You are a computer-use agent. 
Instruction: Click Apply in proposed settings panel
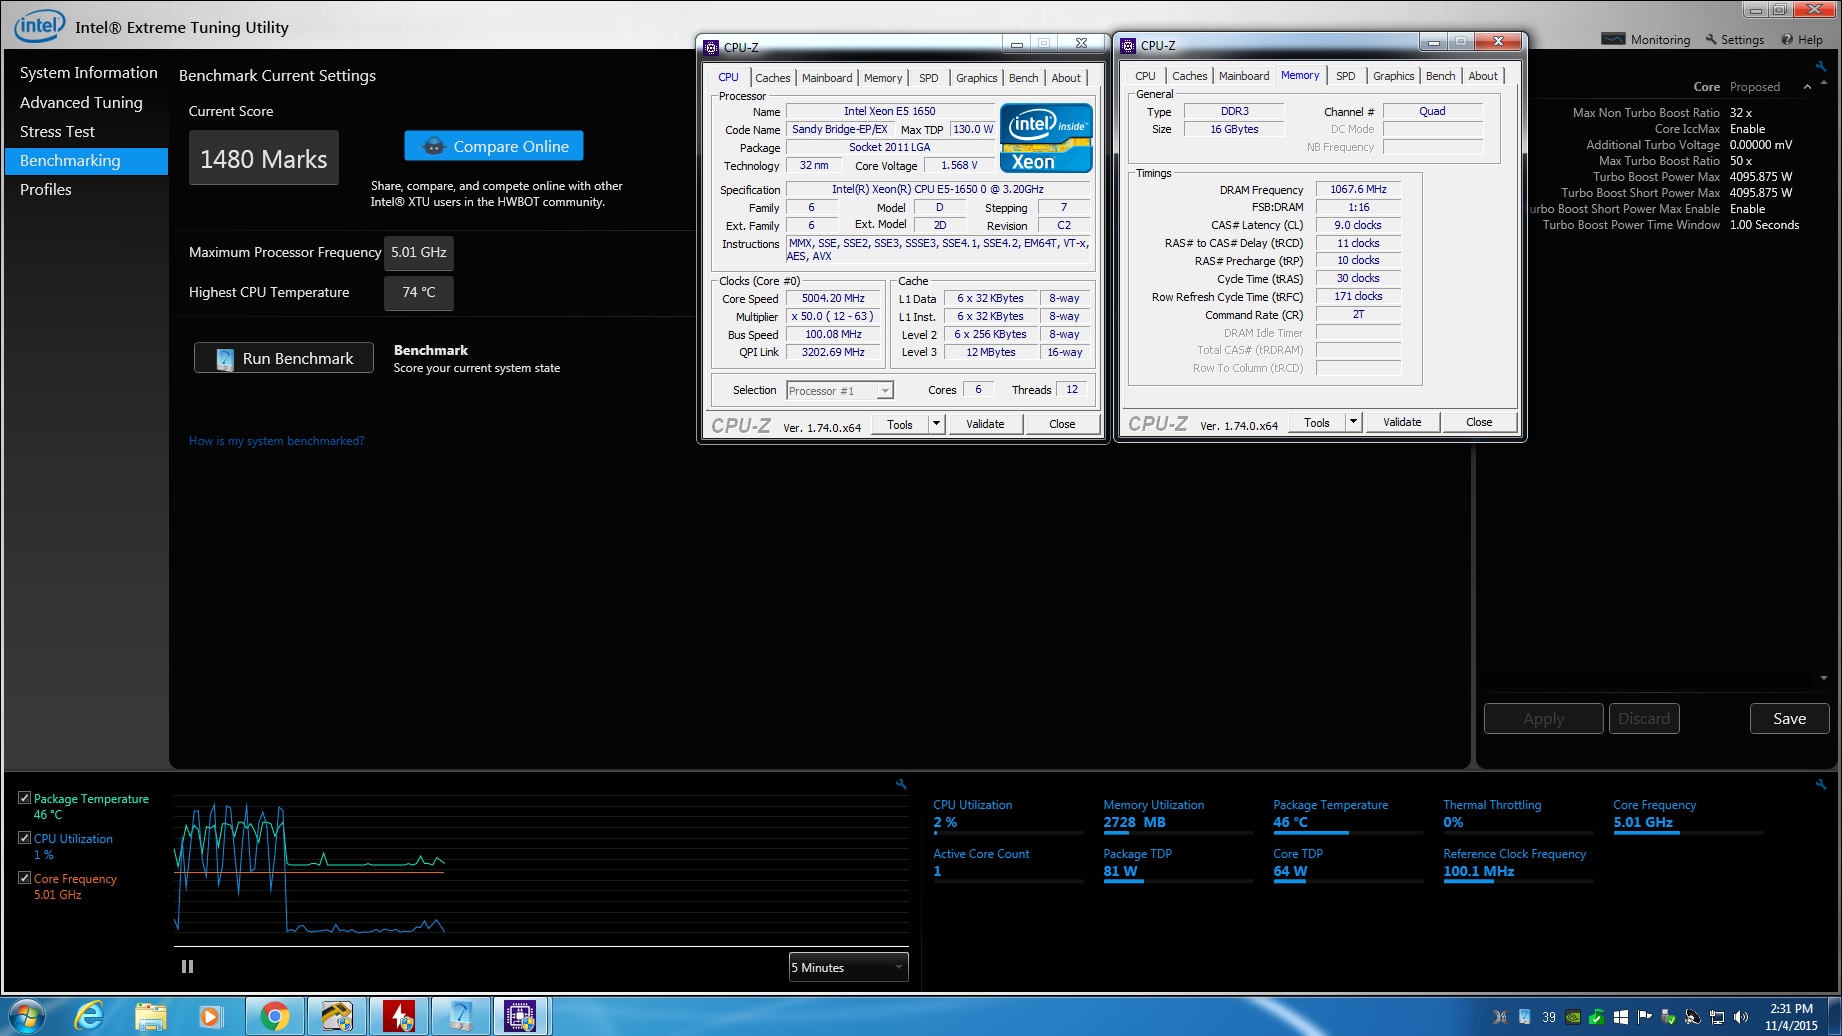(x=1543, y=719)
